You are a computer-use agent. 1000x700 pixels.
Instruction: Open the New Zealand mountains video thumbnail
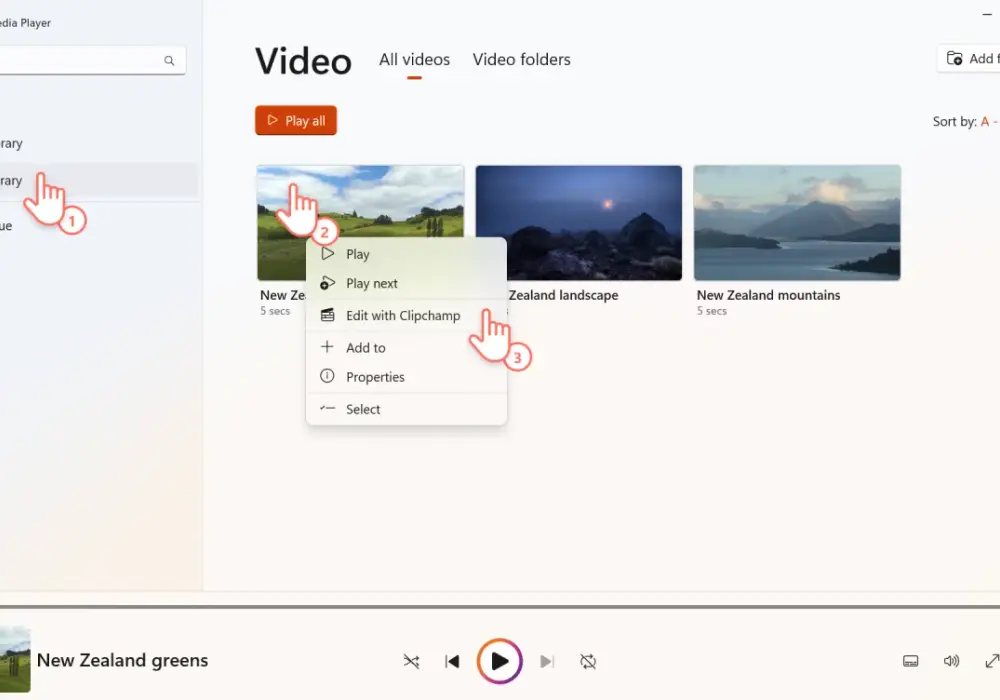pyautogui.click(x=797, y=222)
